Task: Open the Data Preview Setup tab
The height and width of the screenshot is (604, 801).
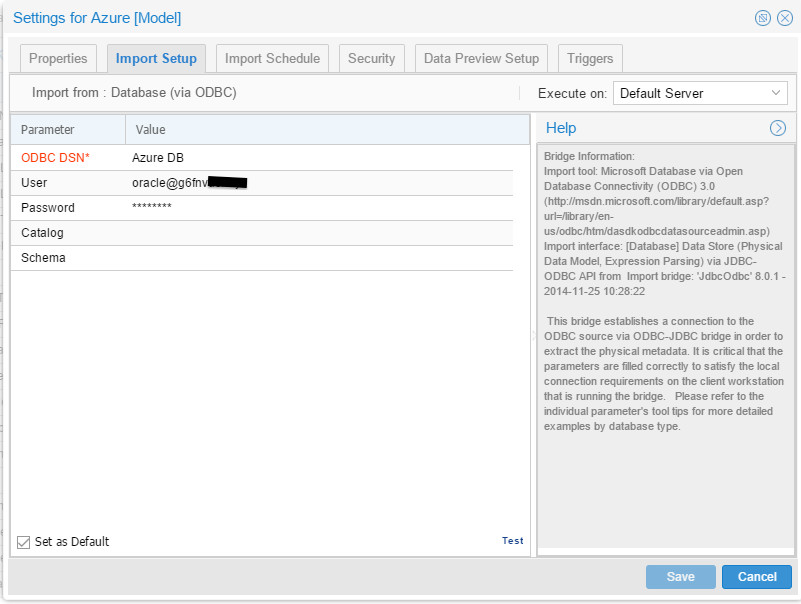Action: click(481, 59)
